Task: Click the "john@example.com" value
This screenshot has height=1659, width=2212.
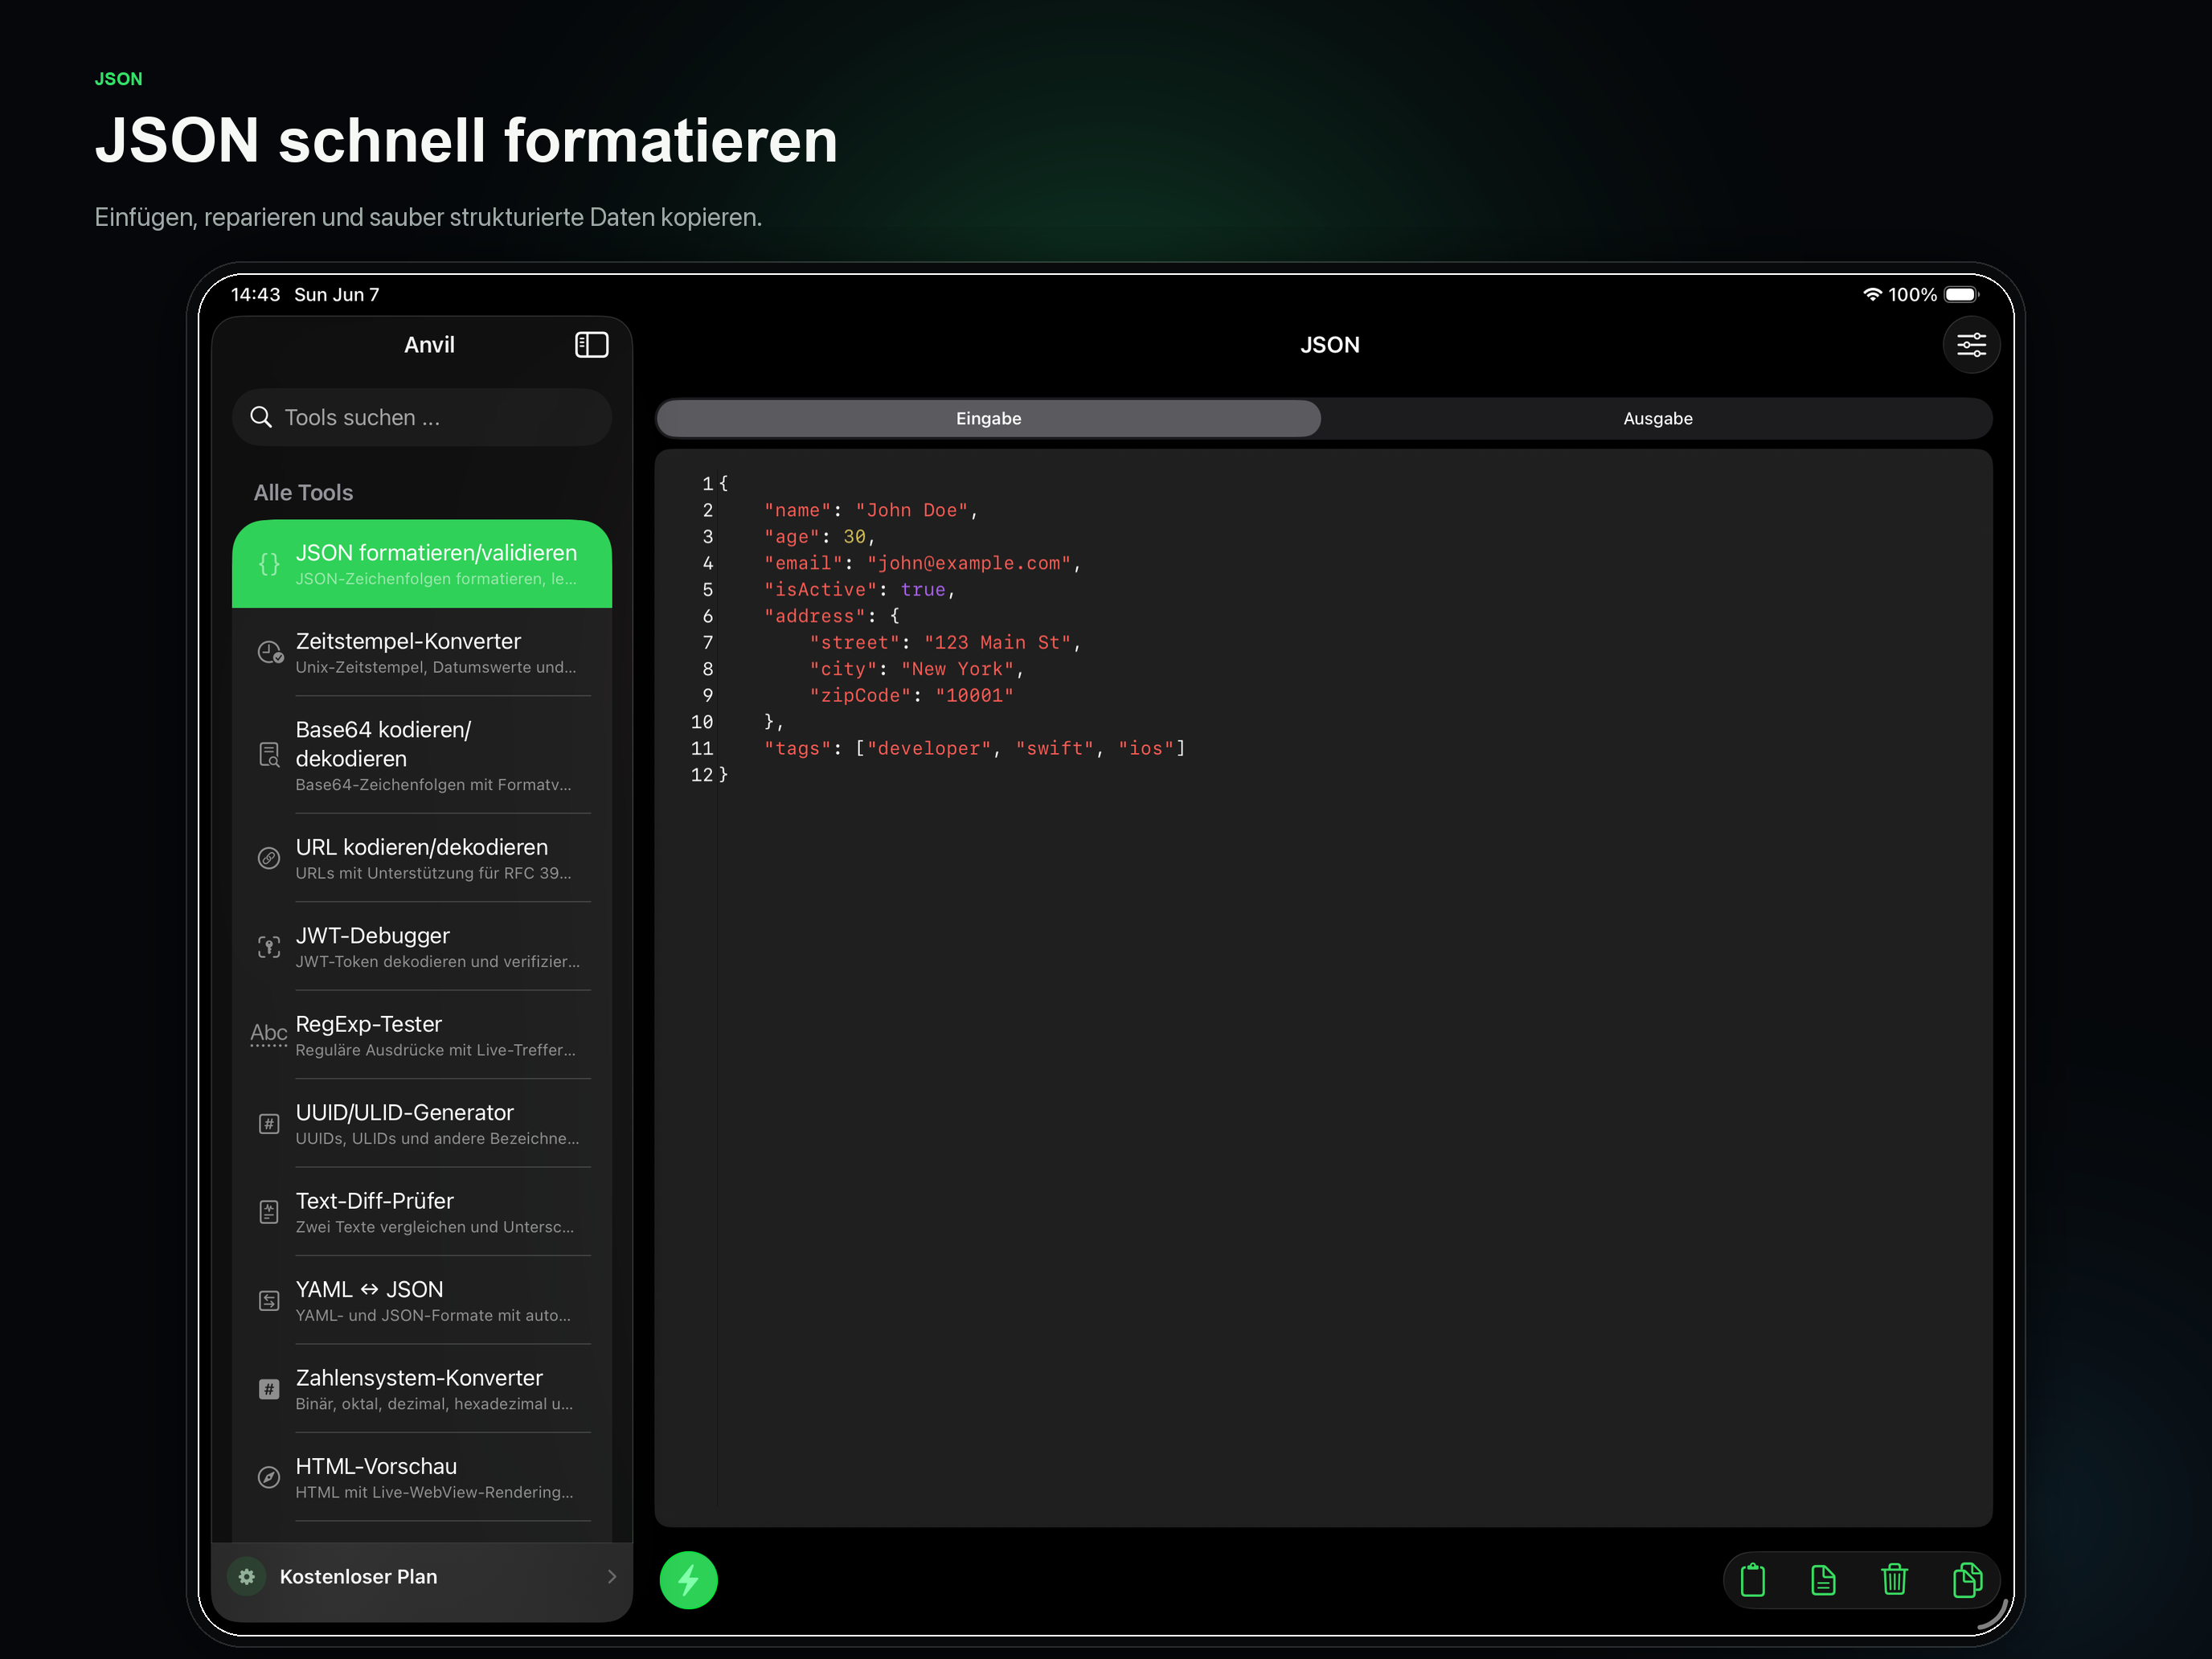Action: tap(969, 563)
